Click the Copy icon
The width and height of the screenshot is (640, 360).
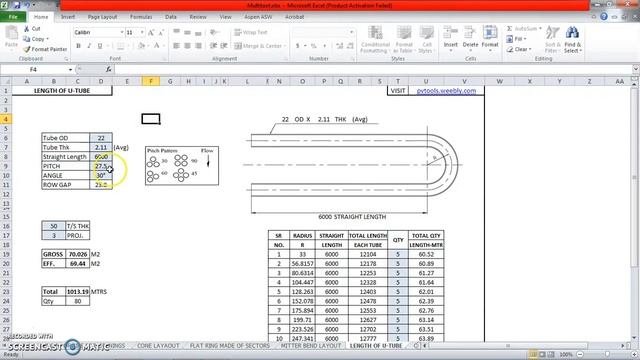click(x=27, y=39)
